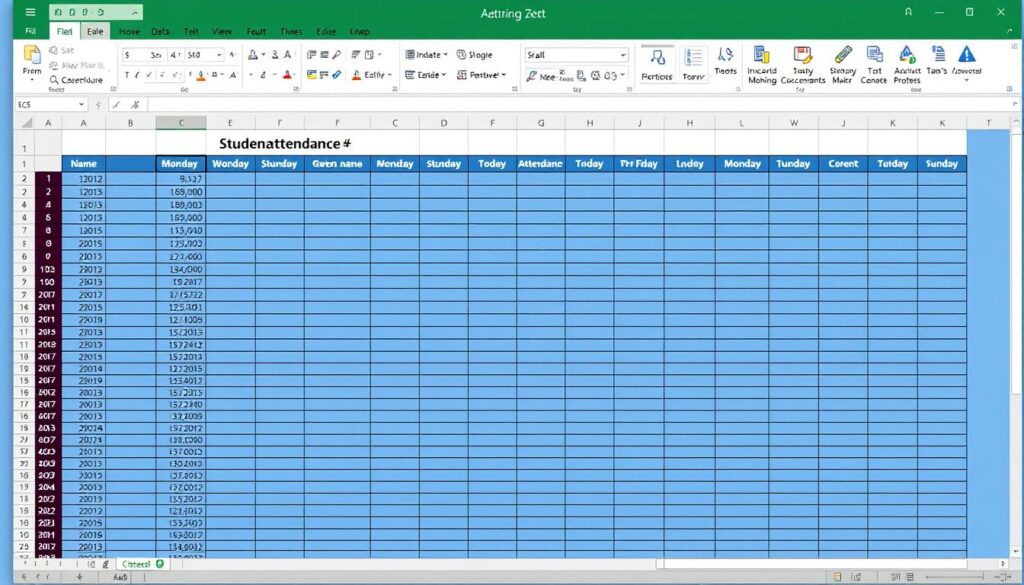1024x585 pixels.
Task: Click the Stogie ribbon button
Action: click(474, 55)
